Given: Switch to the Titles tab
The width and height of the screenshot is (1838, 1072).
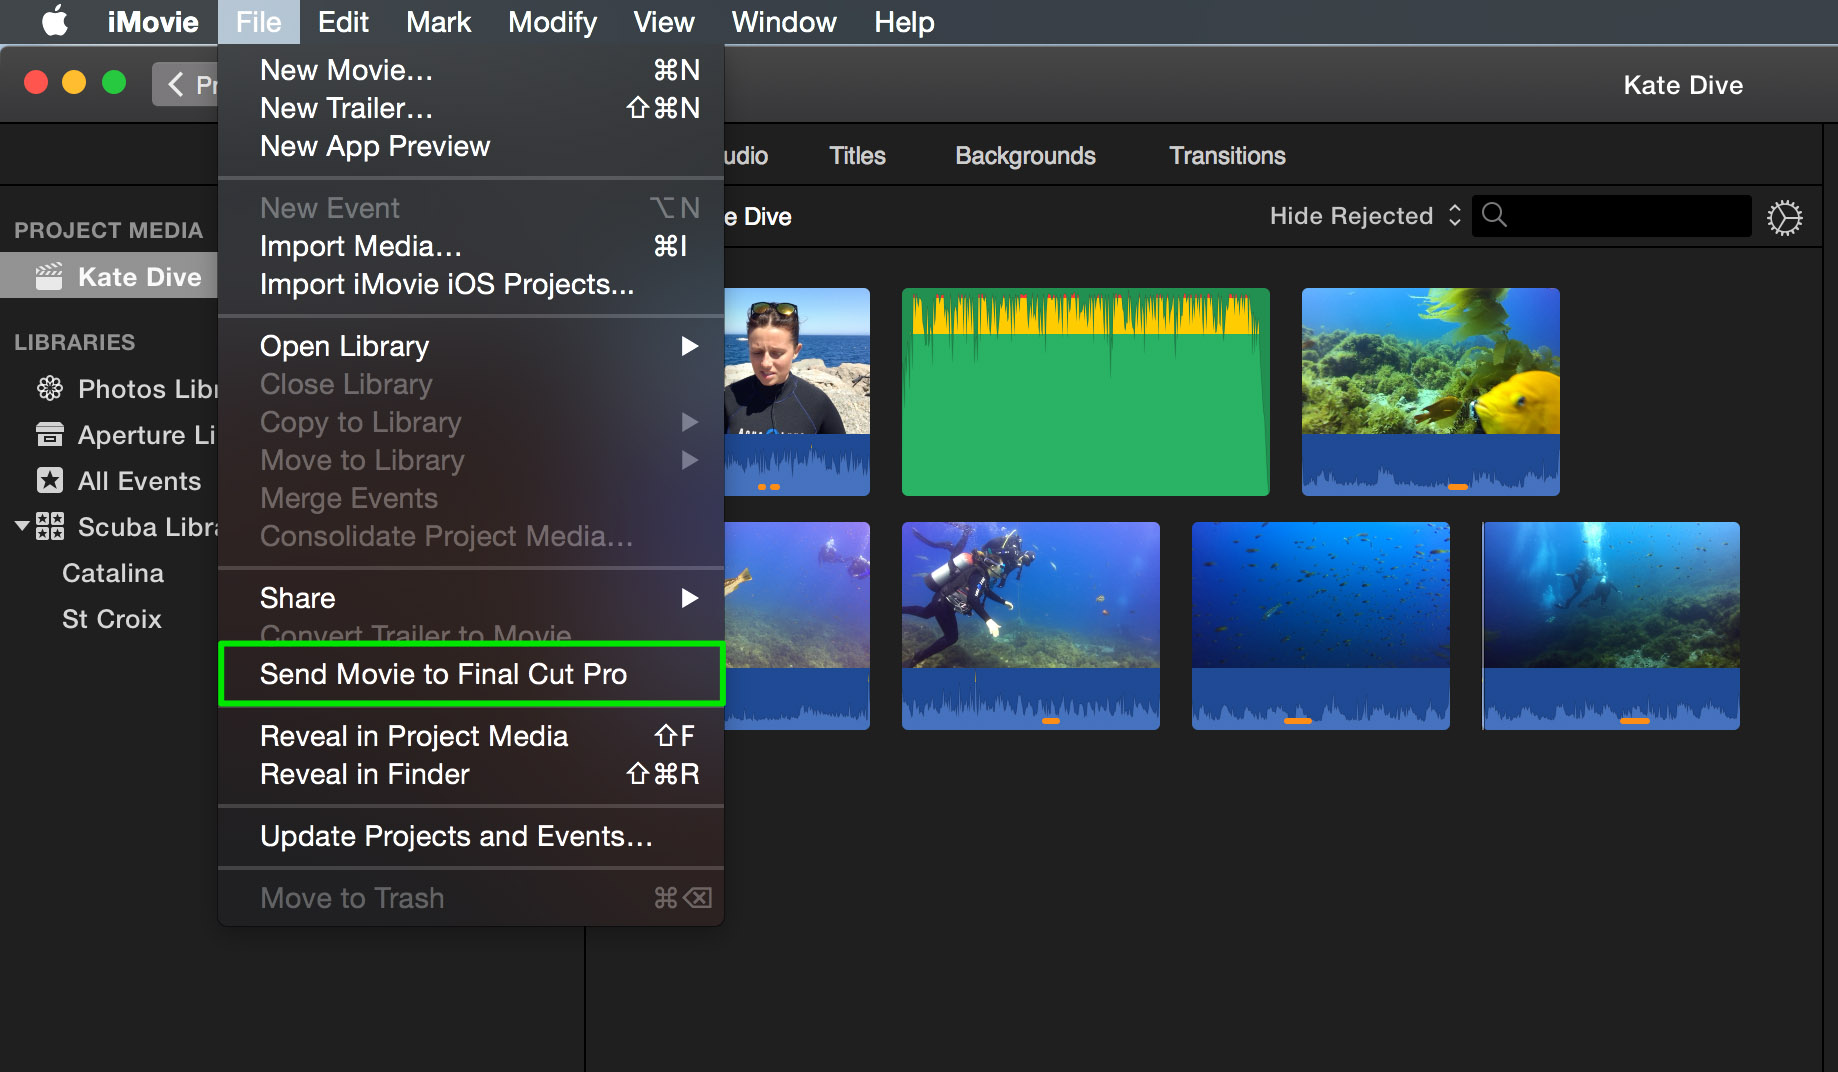Looking at the screenshot, I should tap(857, 156).
